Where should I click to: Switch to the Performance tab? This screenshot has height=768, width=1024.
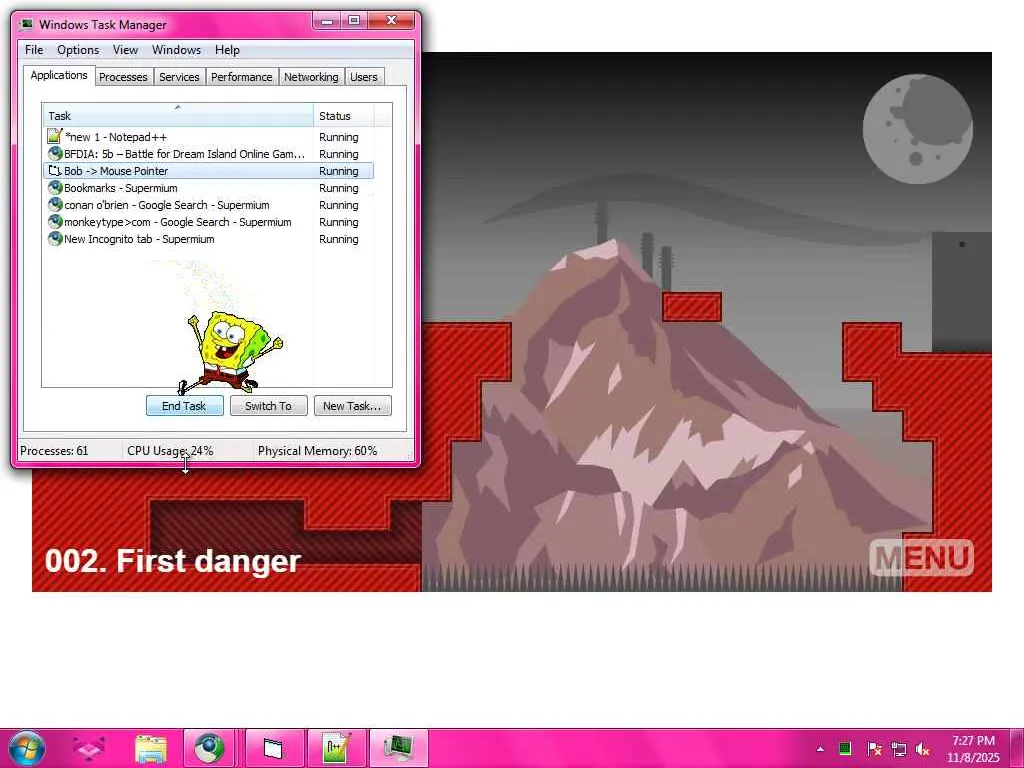tap(241, 77)
